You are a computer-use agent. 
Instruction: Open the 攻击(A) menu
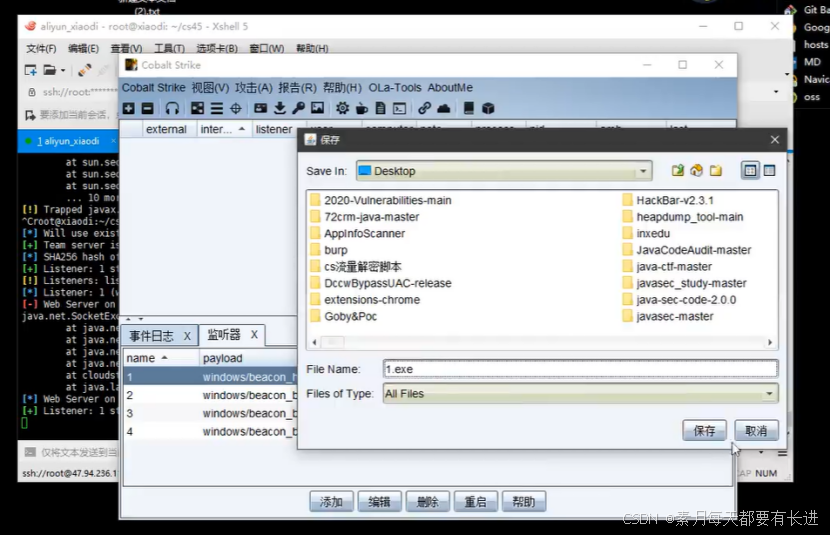(x=254, y=87)
